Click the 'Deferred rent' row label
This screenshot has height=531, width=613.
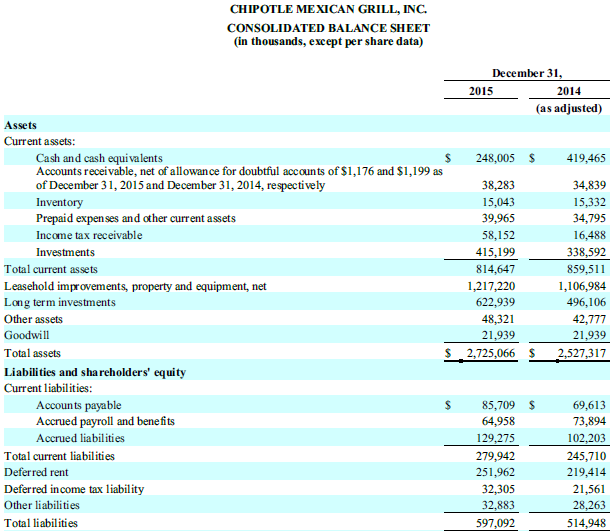point(36,472)
